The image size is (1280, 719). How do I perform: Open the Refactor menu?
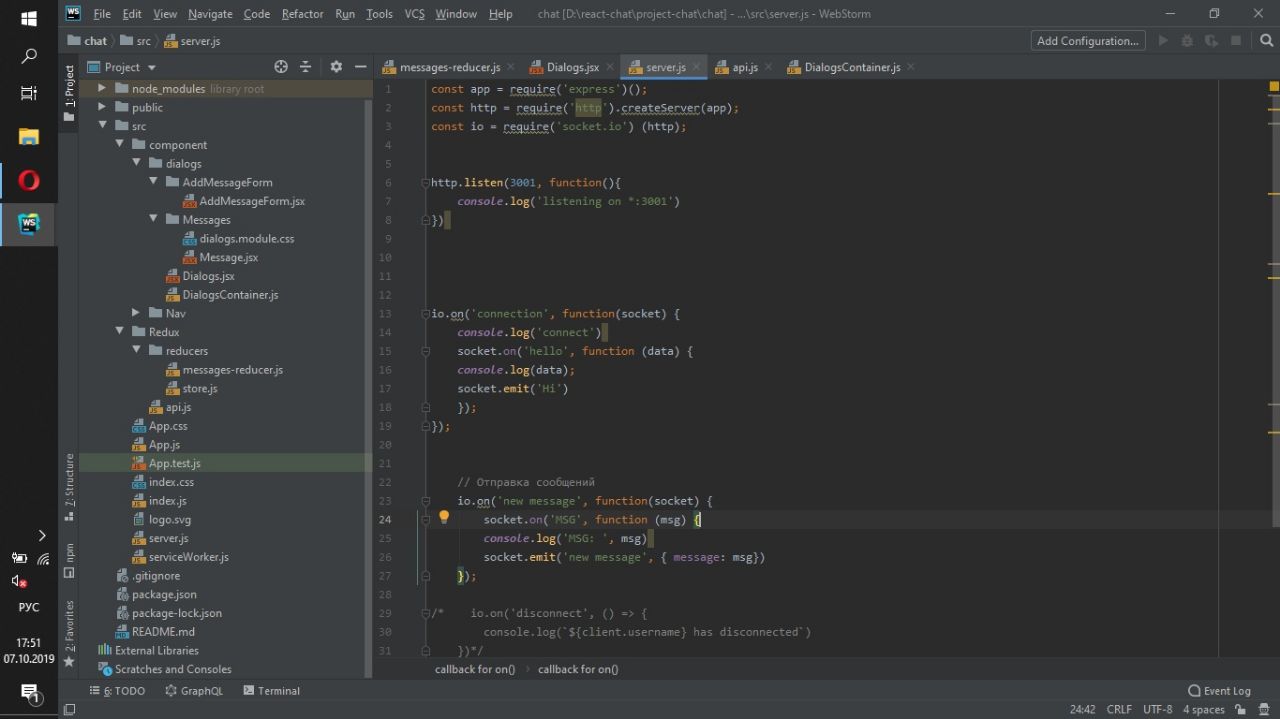302,14
